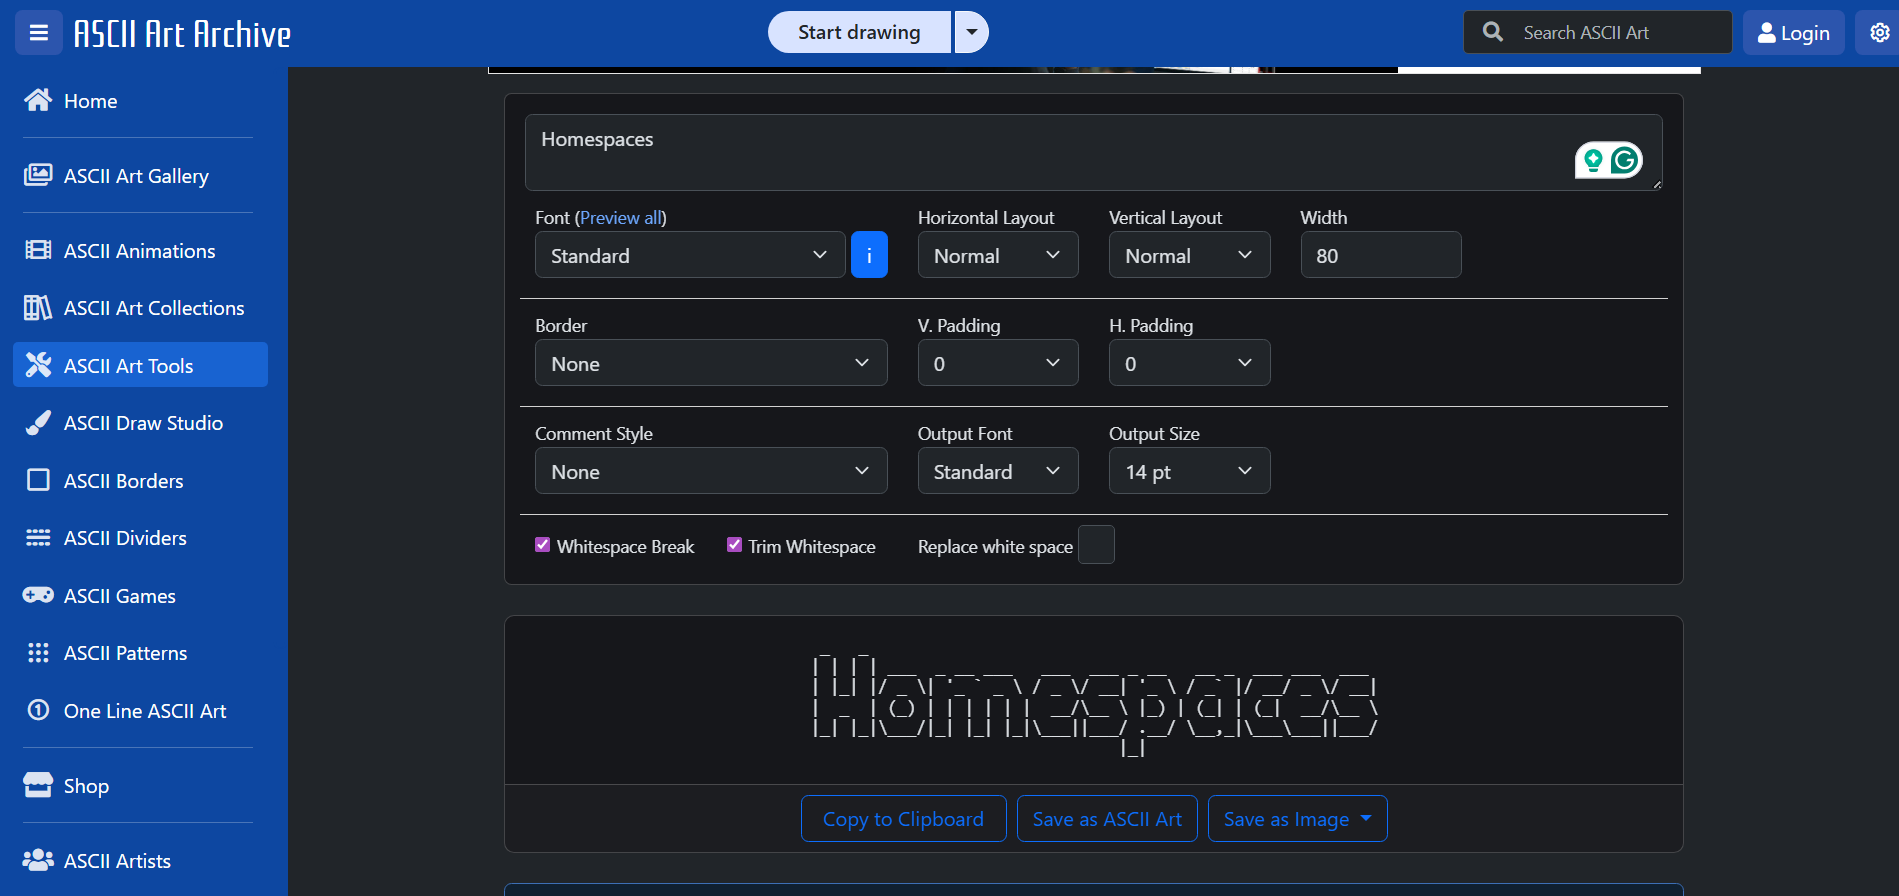The height and width of the screenshot is (896, 1899).
Task: Click the ASCII Games gamepad icon
Action: [x=38, y=595]
